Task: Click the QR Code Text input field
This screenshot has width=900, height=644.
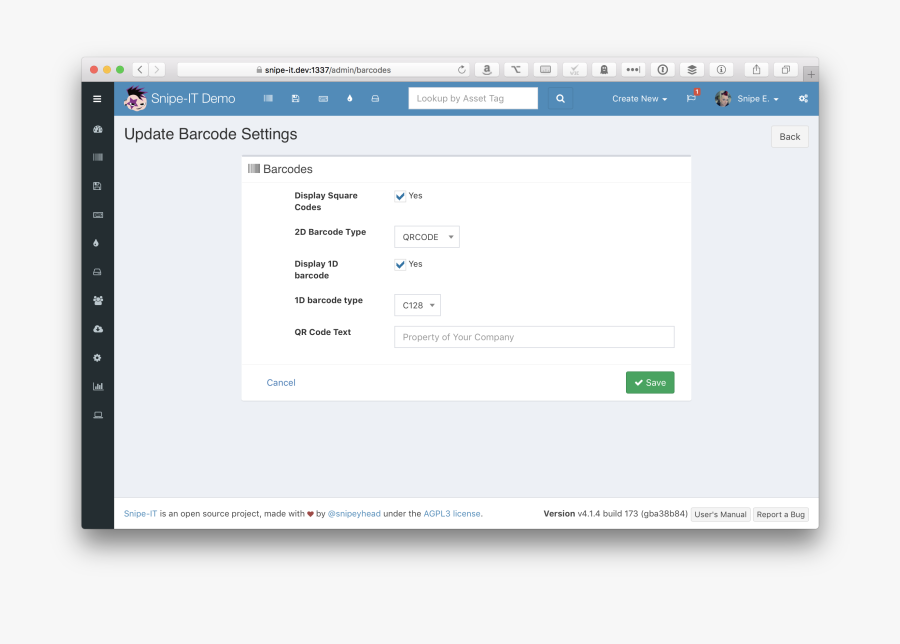Action: tap(534, 337)
